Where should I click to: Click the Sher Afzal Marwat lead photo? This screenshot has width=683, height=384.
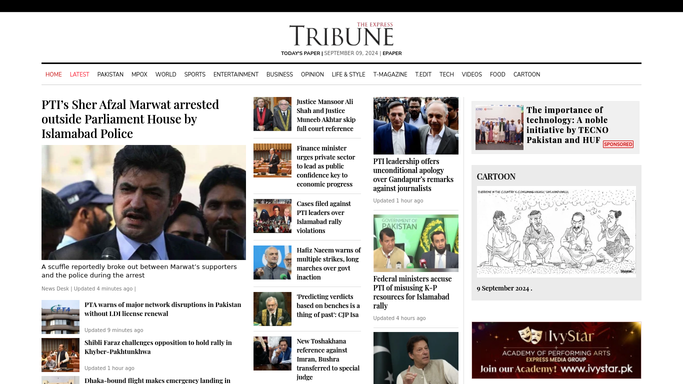[x=144, y=202]
